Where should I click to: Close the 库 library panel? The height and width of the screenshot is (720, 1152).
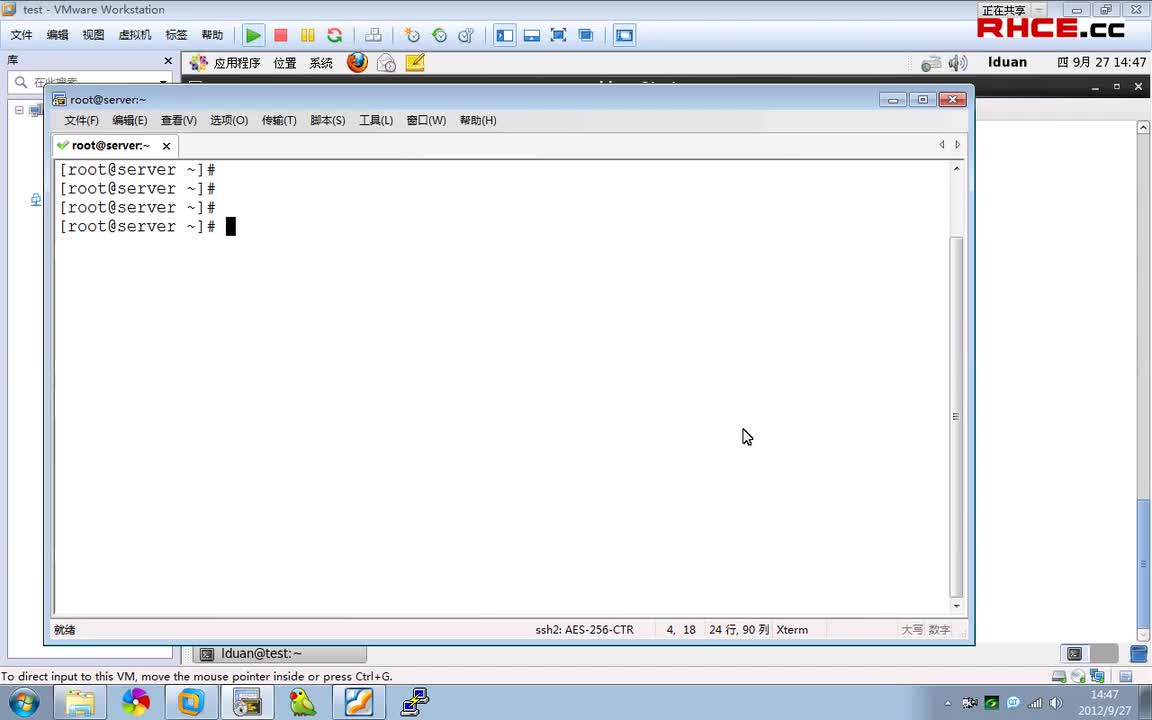(x=168, y=61)
